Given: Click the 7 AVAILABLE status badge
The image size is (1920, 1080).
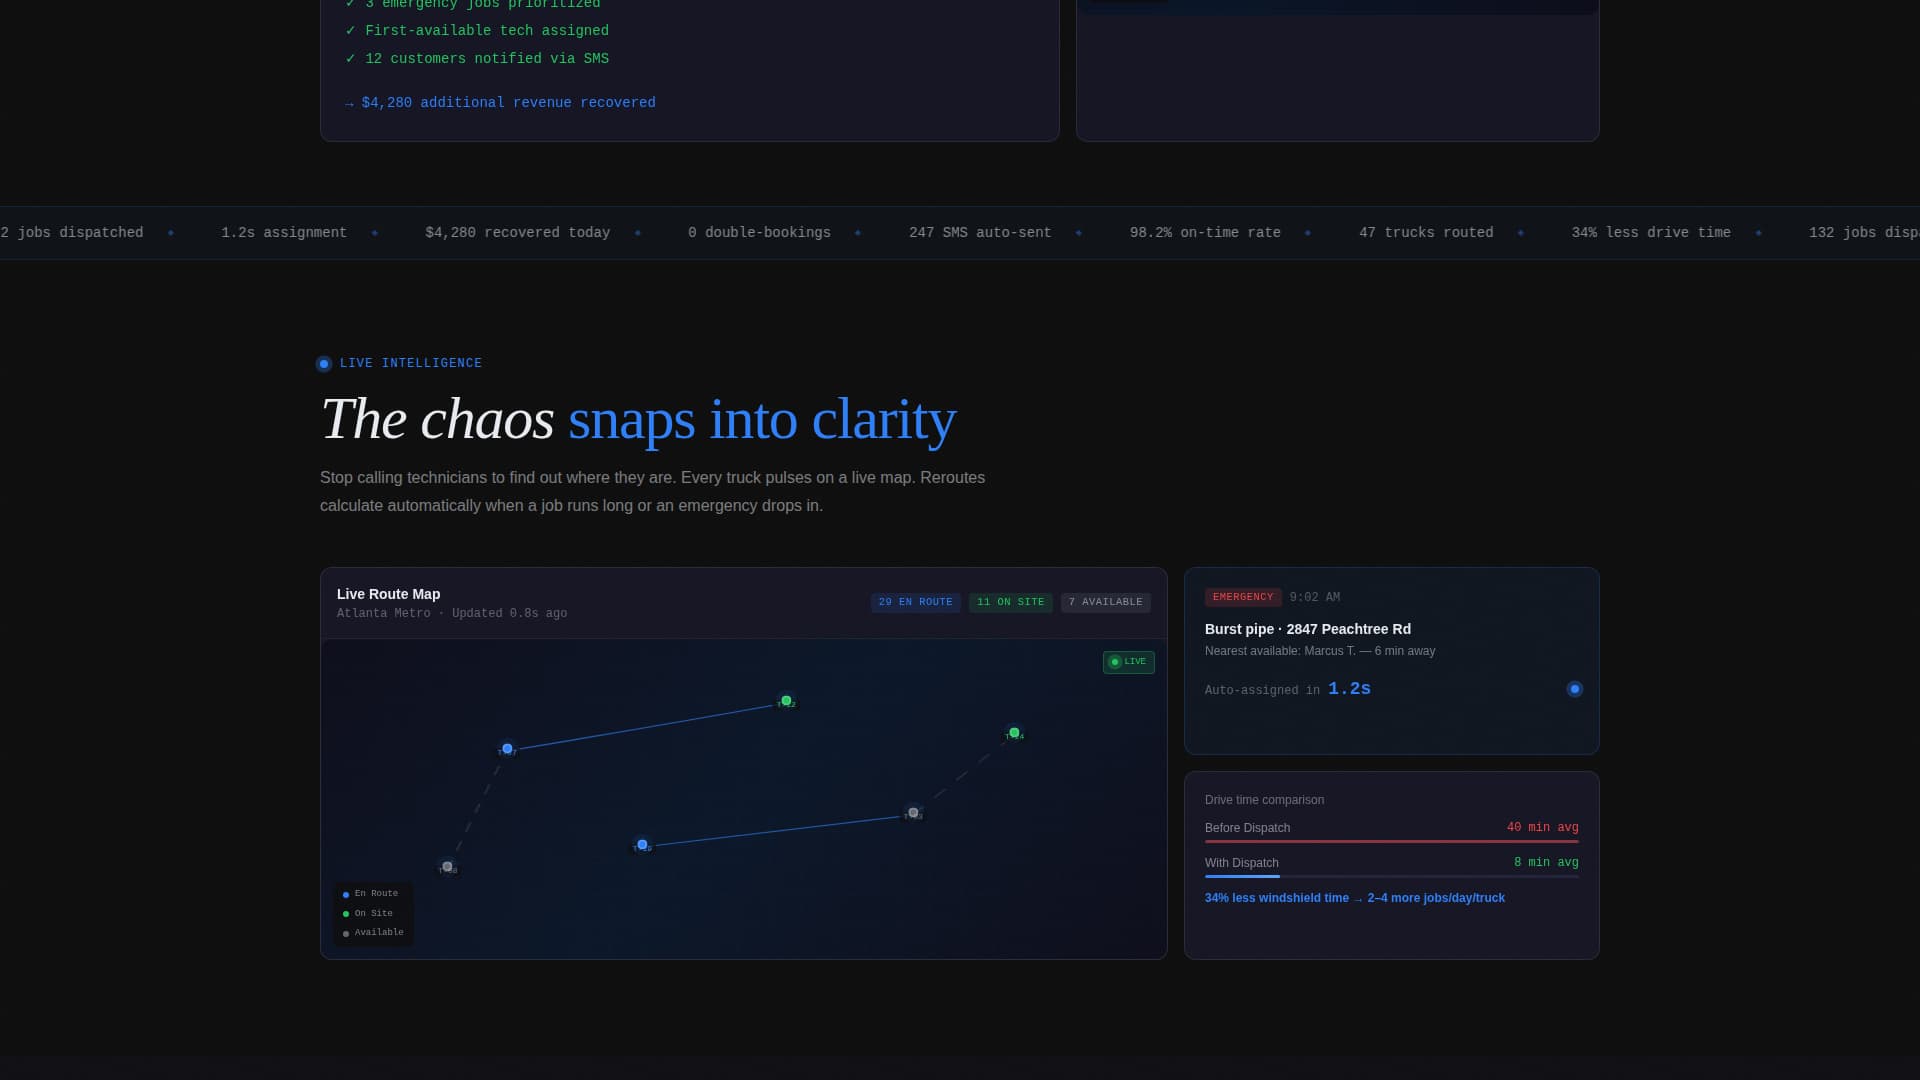Looking at the screenshot, I should coord(1106,603).
